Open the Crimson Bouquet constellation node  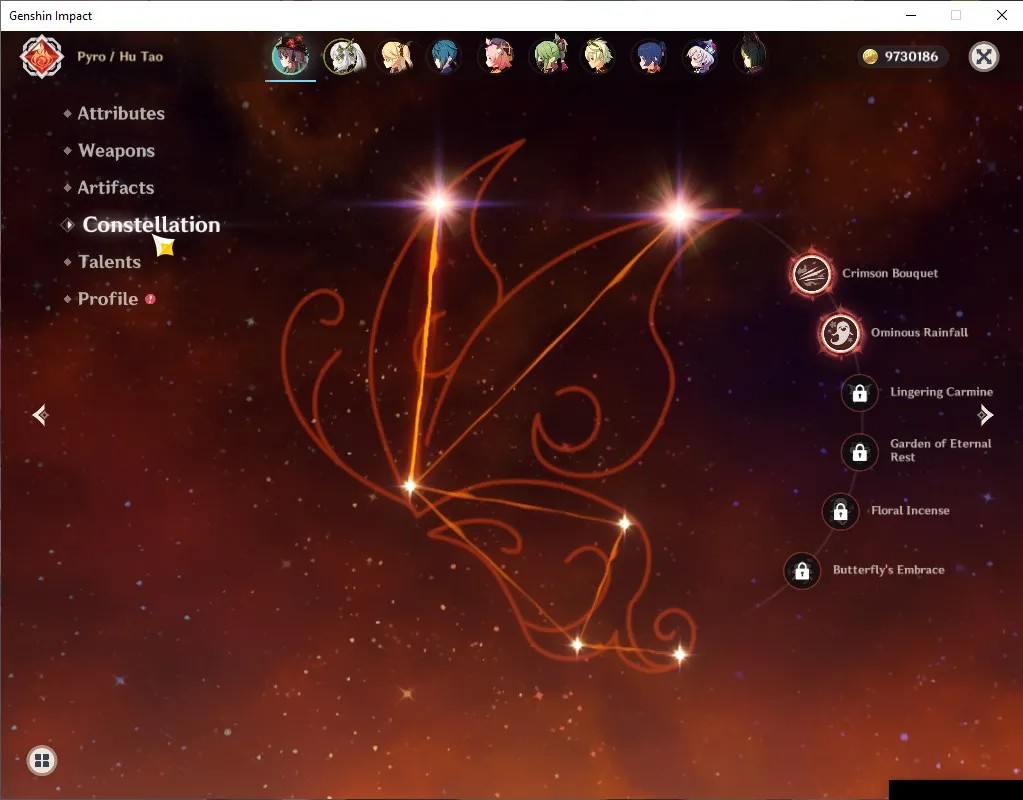point(811,274)
